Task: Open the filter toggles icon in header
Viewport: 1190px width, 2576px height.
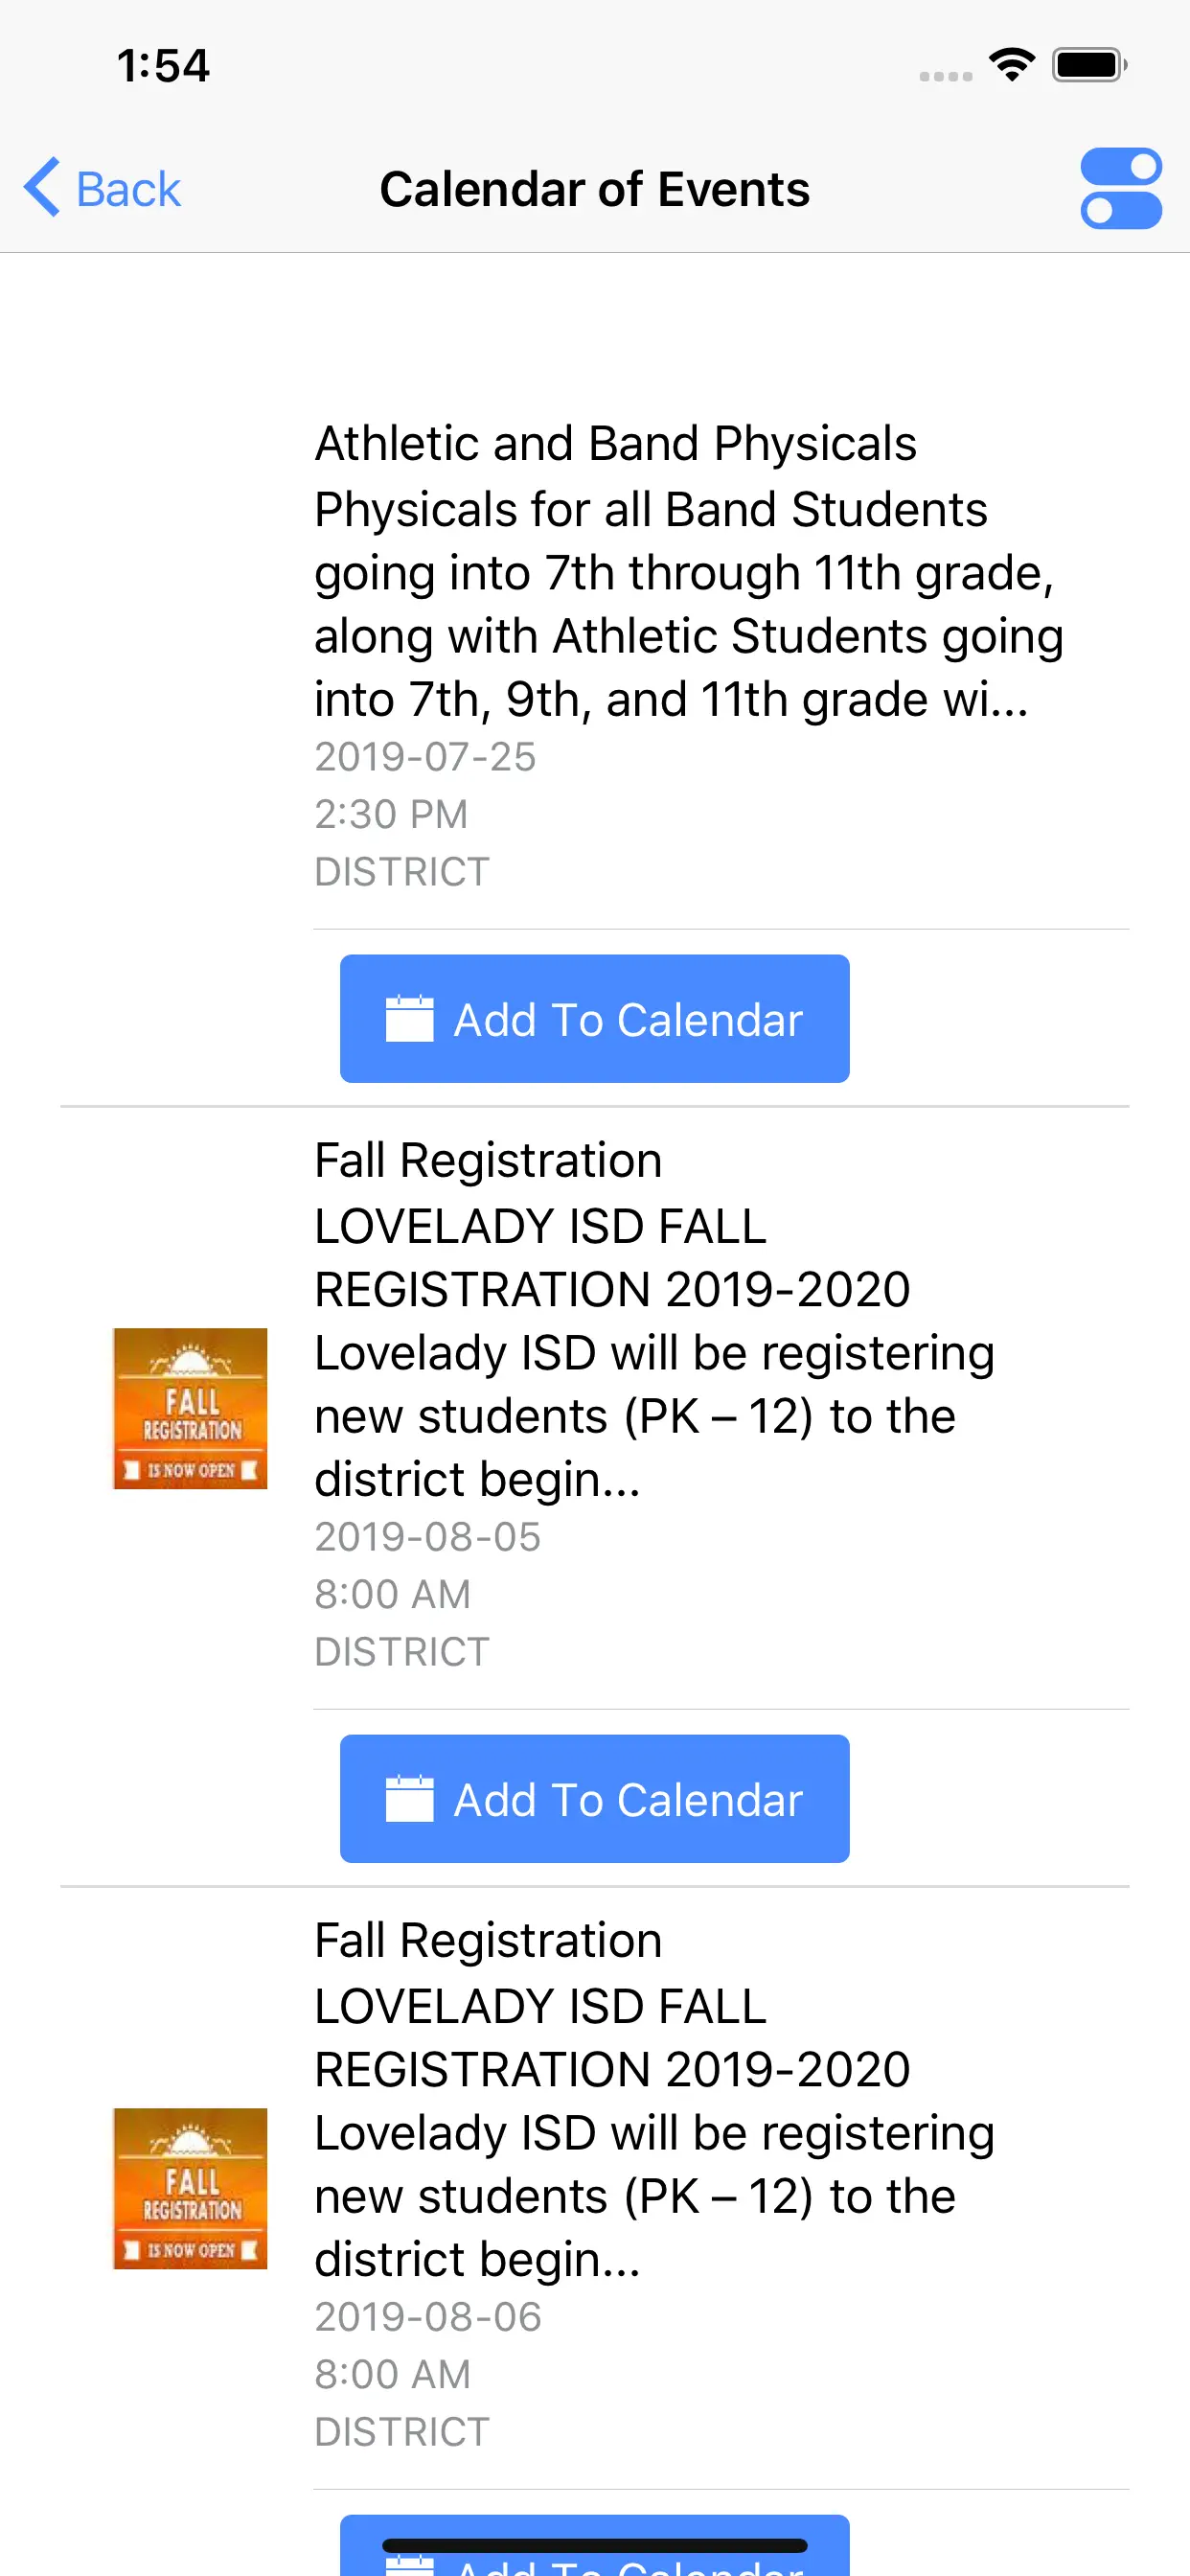Action: coord(1120,188)
